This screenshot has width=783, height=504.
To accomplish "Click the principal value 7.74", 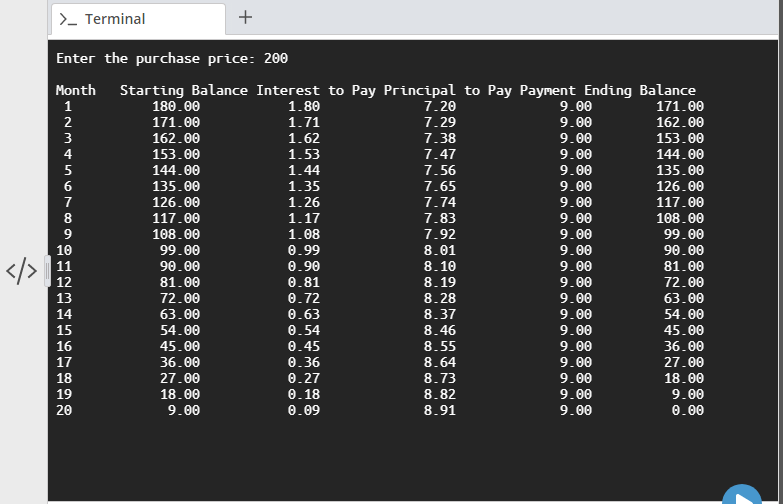I will click(439, 202).
